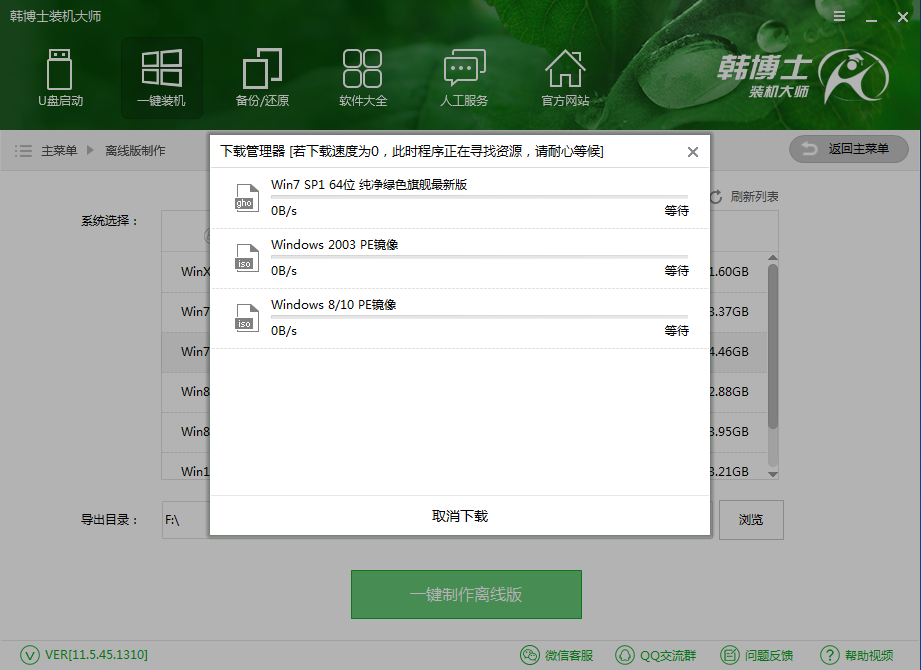Select the Win7 SP1 64位 download entry
The width and height of the screenshot is (921, 670).
(460, 198)
